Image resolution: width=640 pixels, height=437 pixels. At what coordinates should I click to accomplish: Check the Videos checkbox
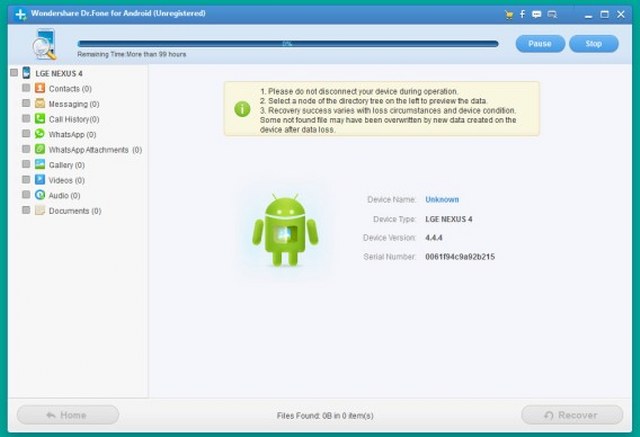[26, 180]
